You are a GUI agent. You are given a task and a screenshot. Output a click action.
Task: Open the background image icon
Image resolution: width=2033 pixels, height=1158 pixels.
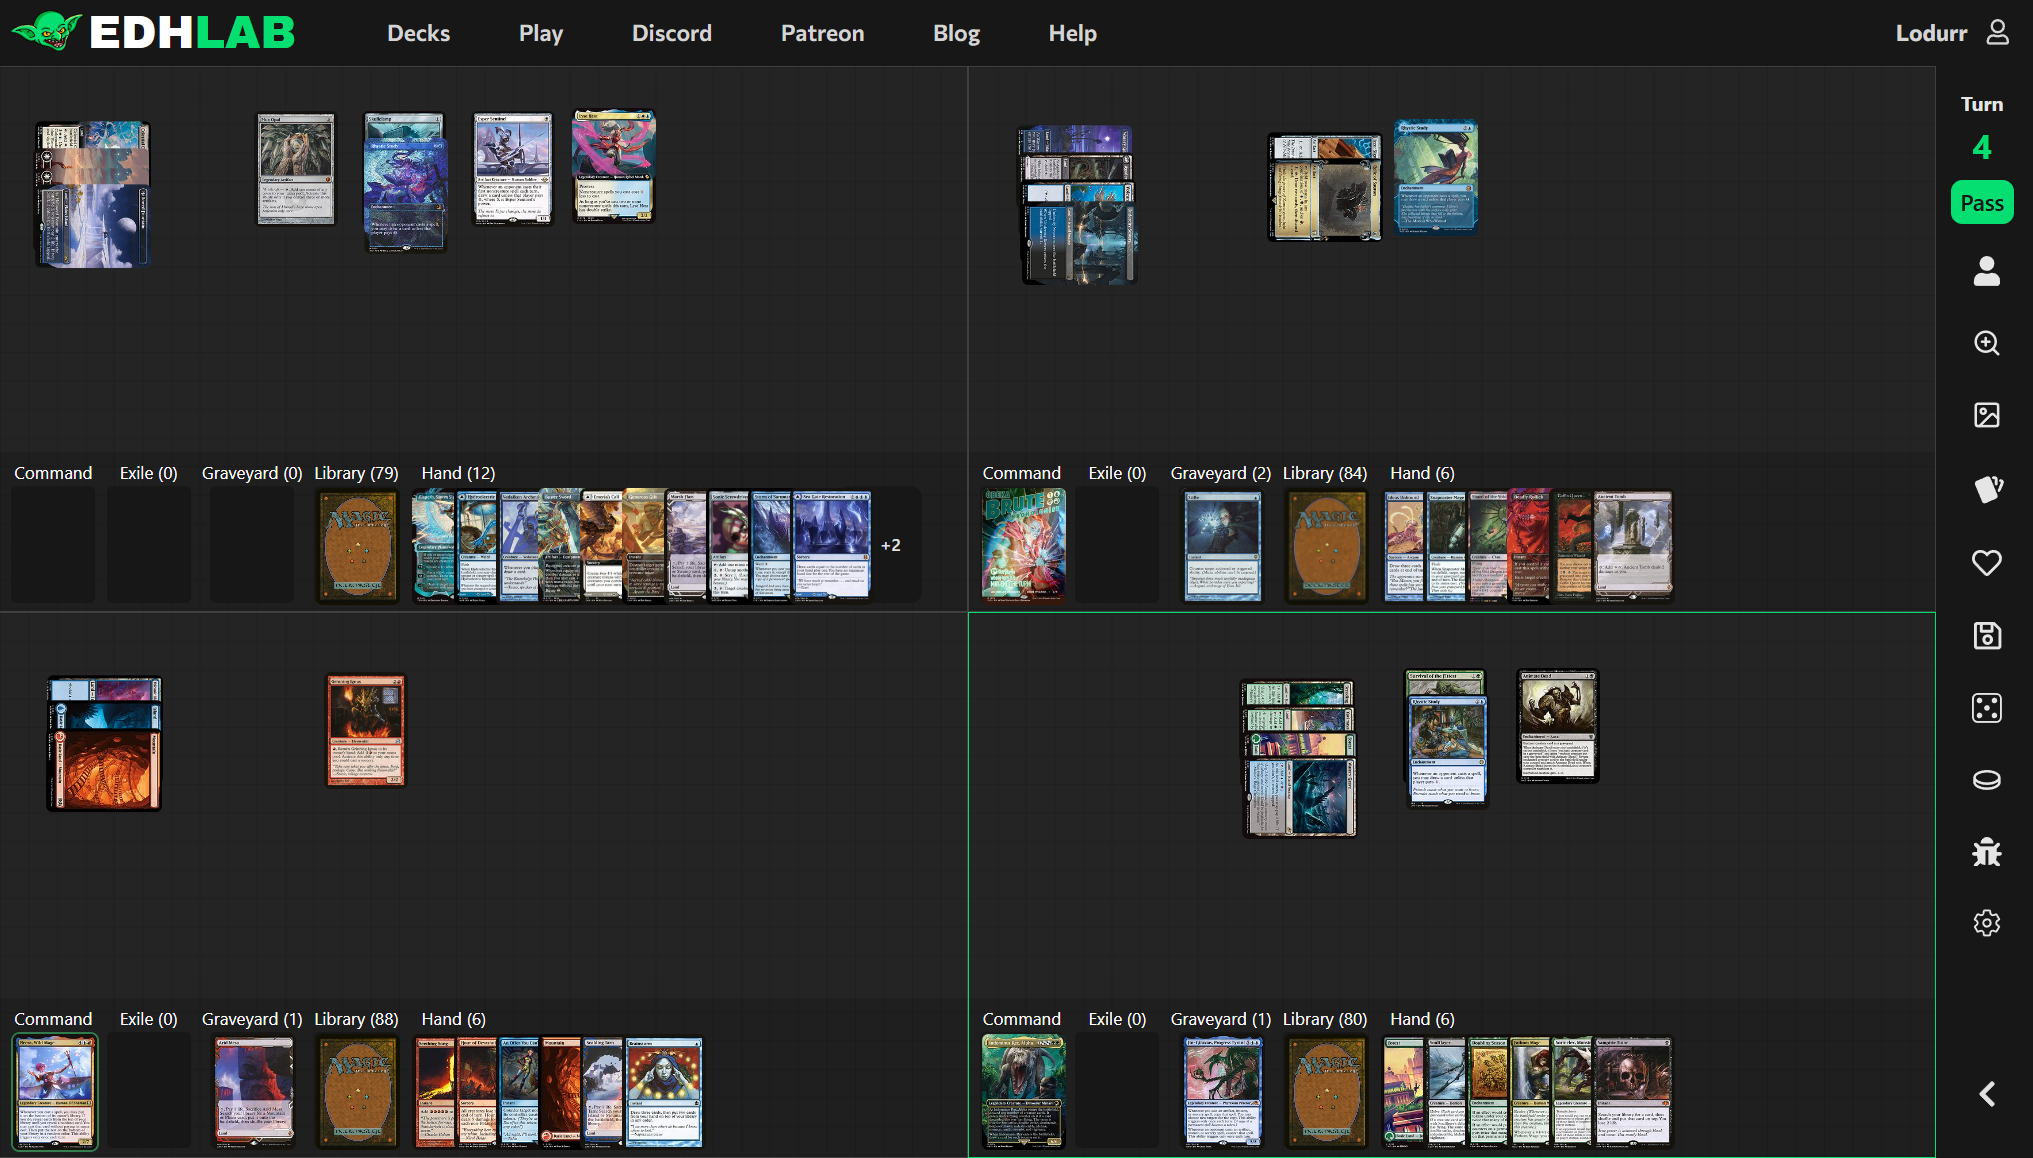[1986, 415]
